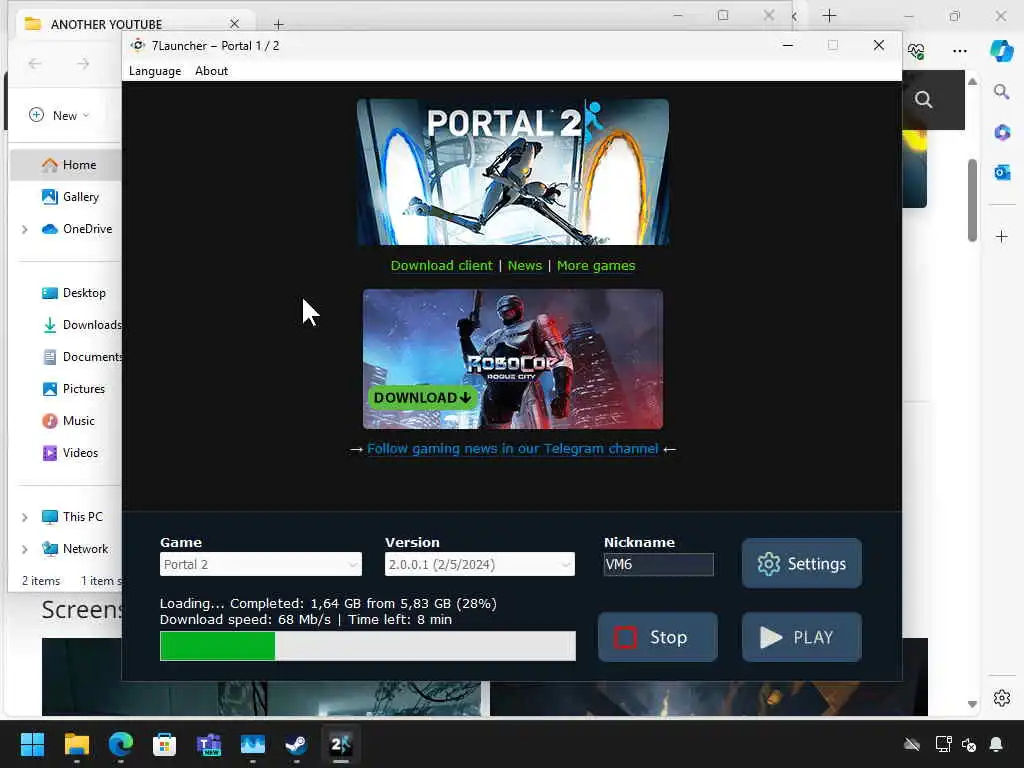
Task: Open the Download client link
Action: tap(441, 265)
